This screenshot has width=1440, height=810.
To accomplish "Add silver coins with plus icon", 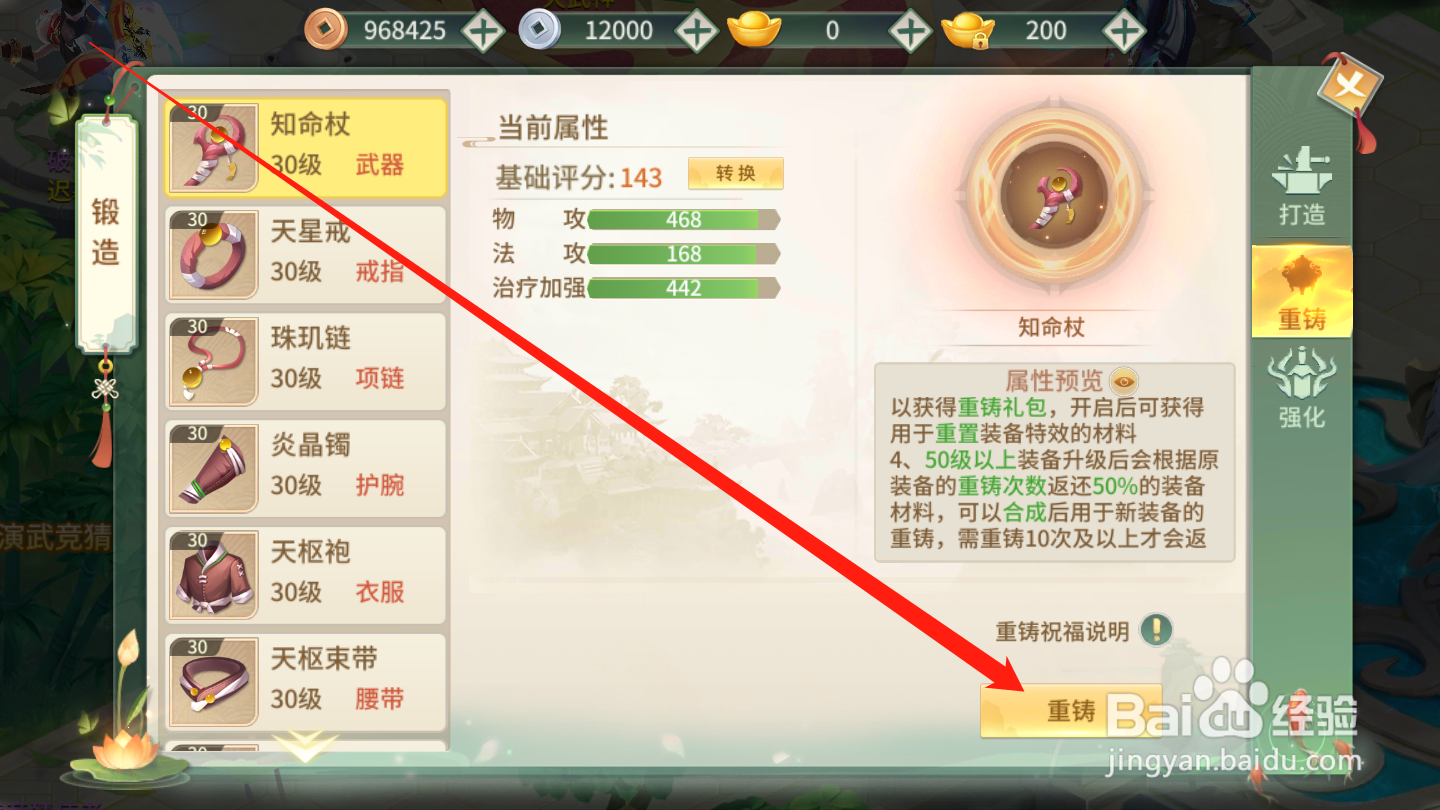I will click(x=696, y=31).
